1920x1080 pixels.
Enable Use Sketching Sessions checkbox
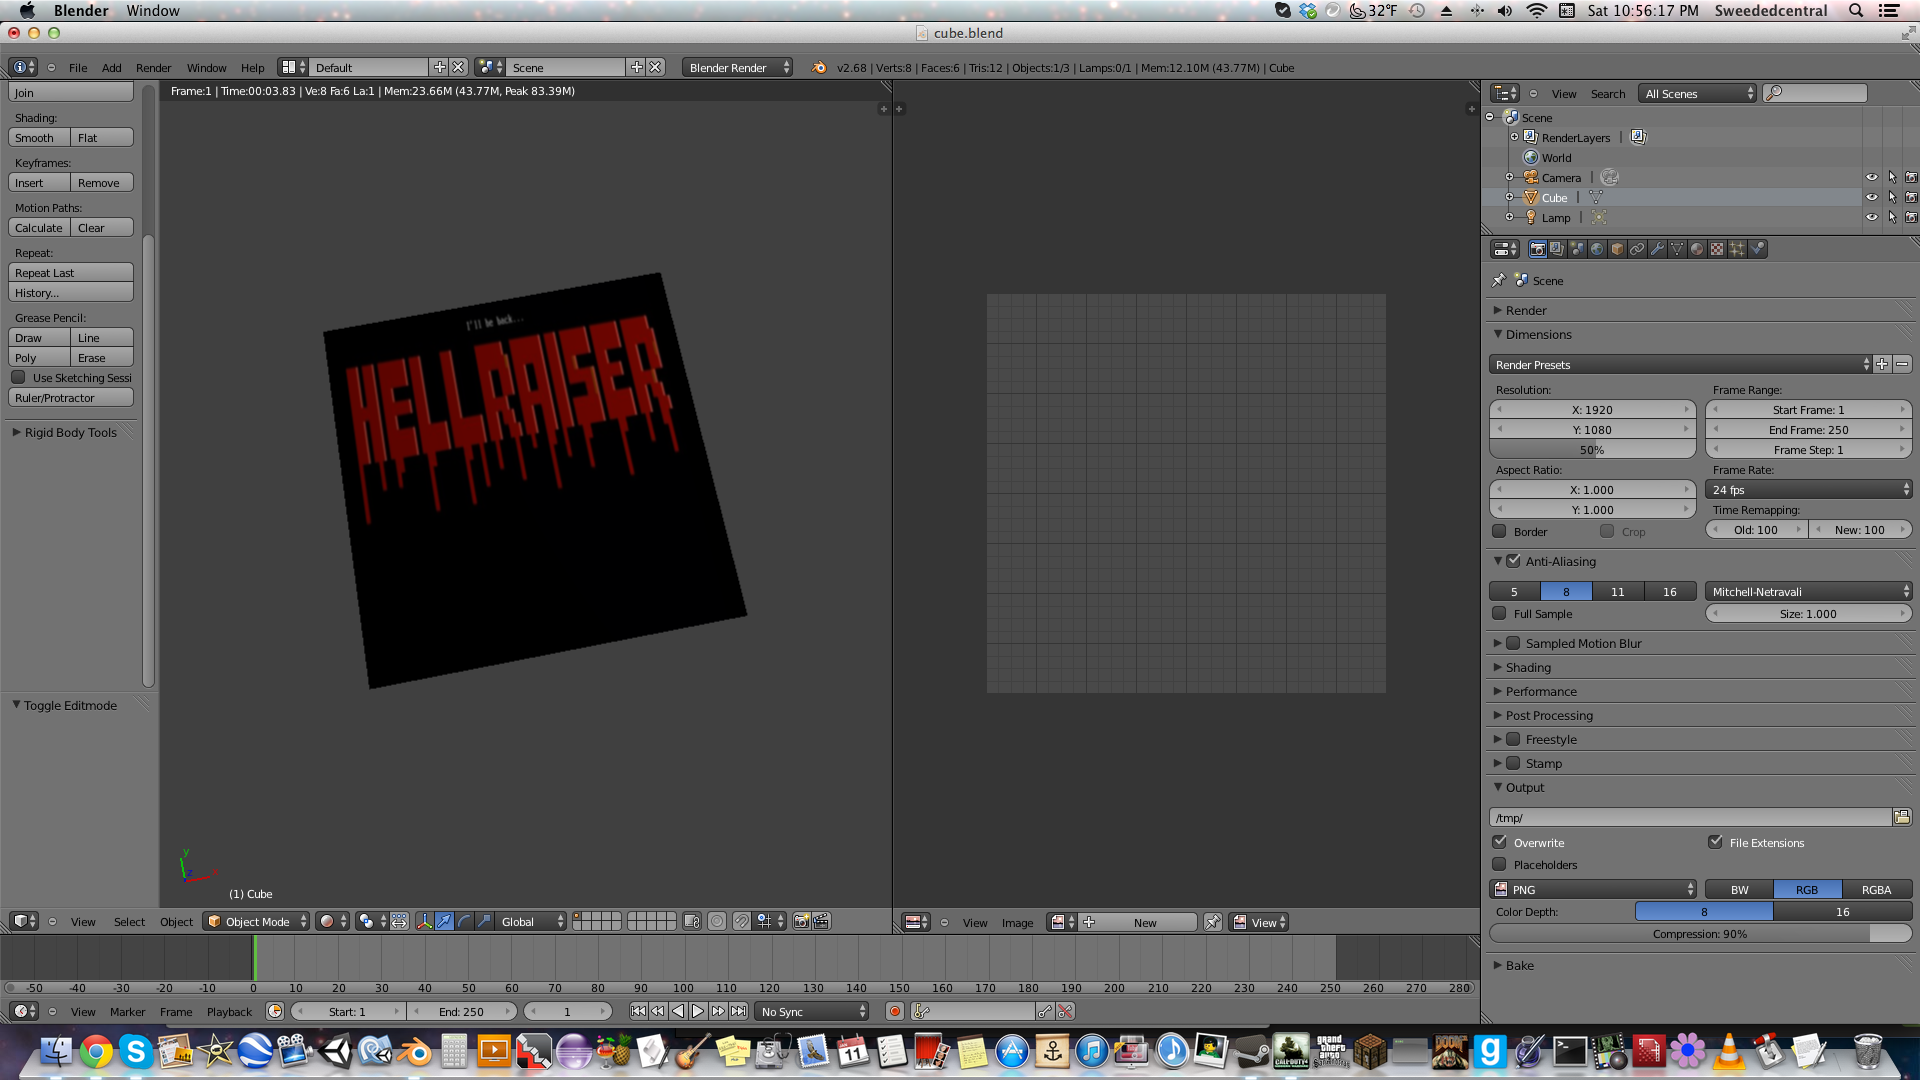(x=18, y=377)
